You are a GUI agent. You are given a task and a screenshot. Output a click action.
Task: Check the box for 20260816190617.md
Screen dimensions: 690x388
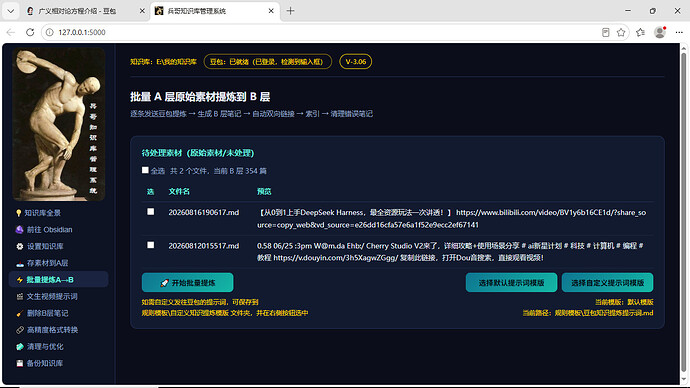(150, 212)
